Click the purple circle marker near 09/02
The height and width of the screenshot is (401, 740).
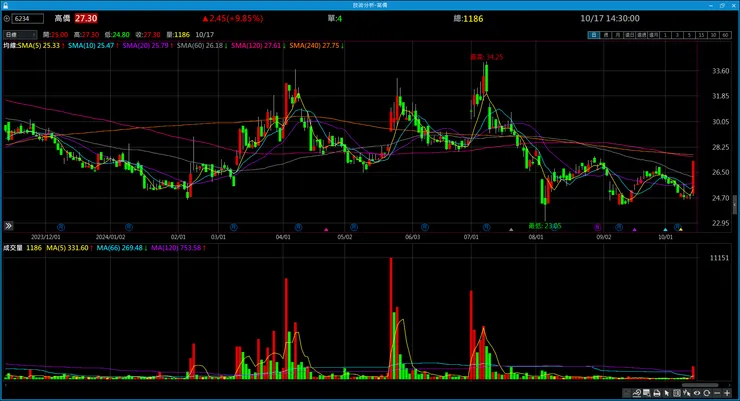click(x=597, y=227)
